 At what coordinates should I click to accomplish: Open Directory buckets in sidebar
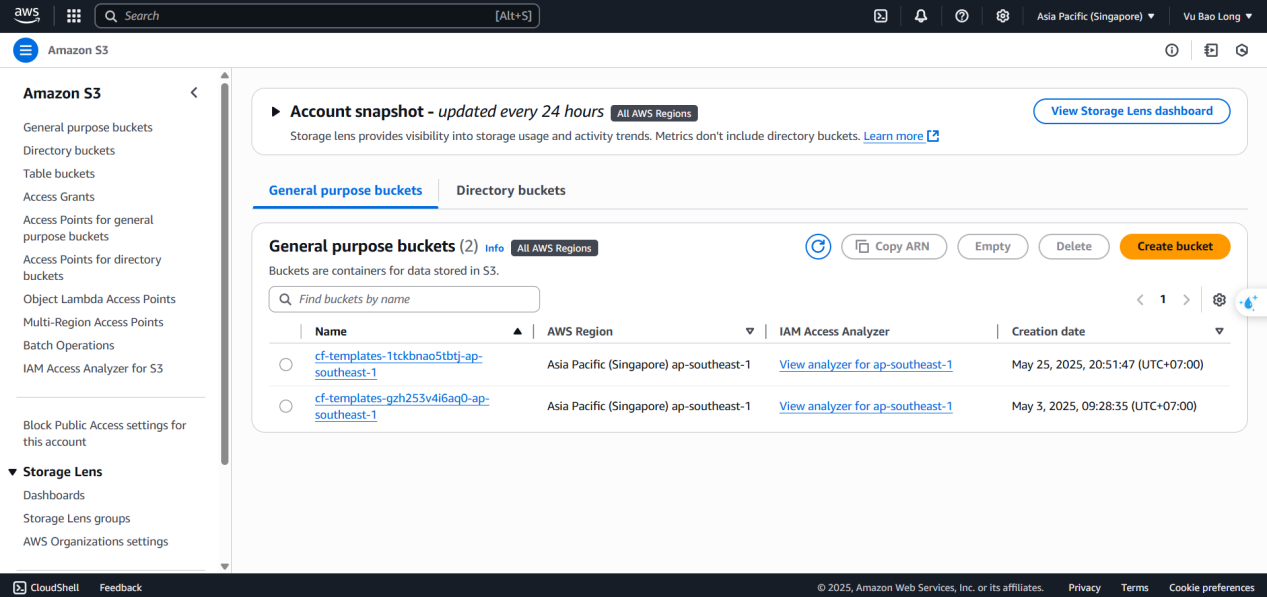coord(69,150)
